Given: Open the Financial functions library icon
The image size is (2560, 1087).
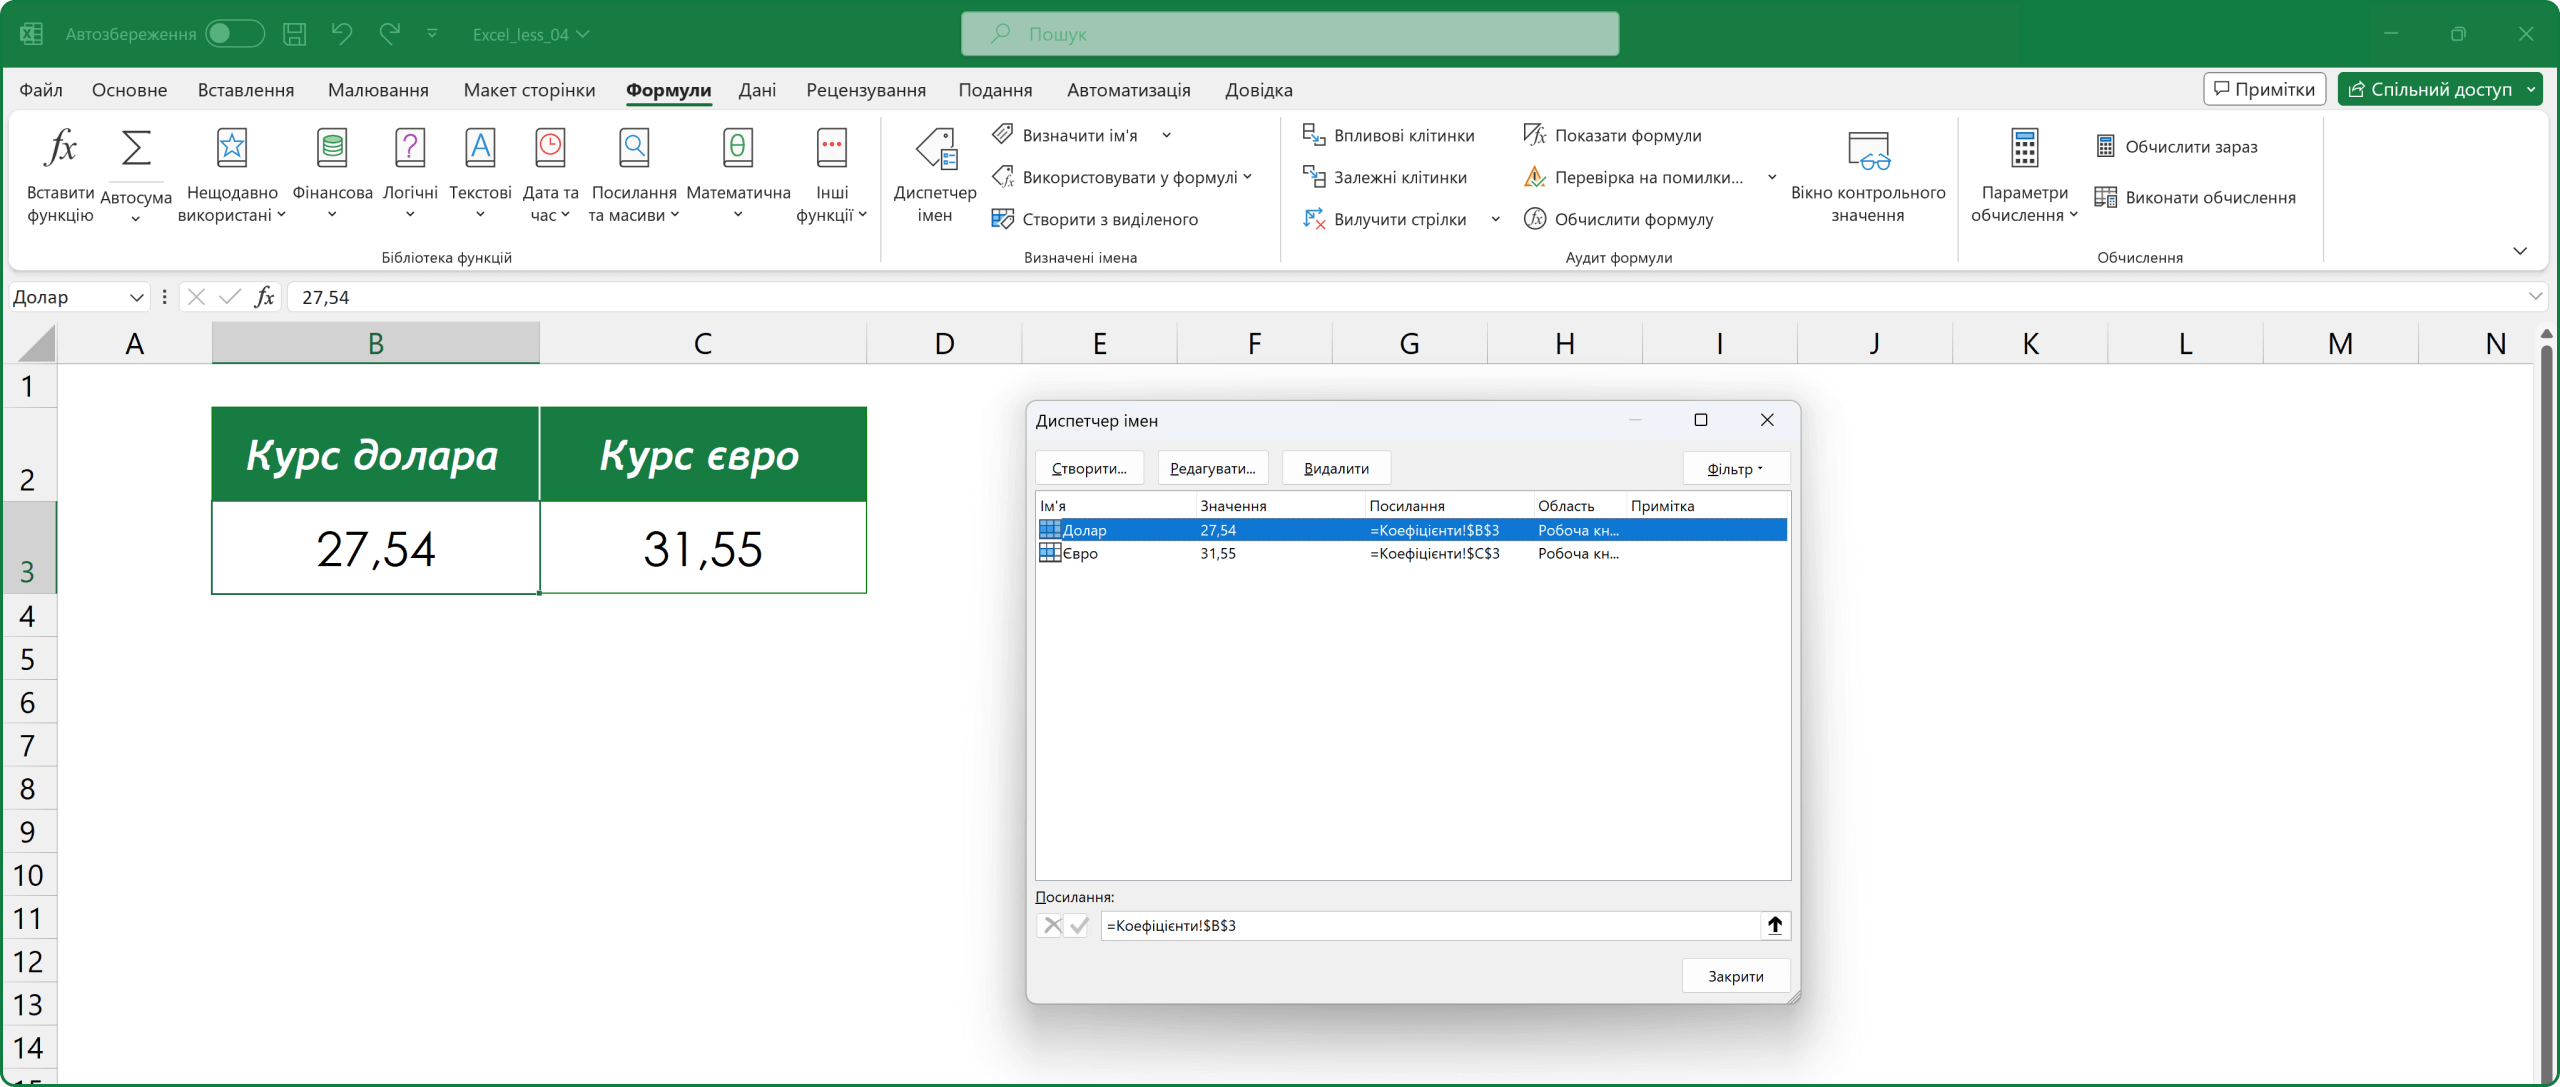Looking at the screenshot, I should coord(332,149).
